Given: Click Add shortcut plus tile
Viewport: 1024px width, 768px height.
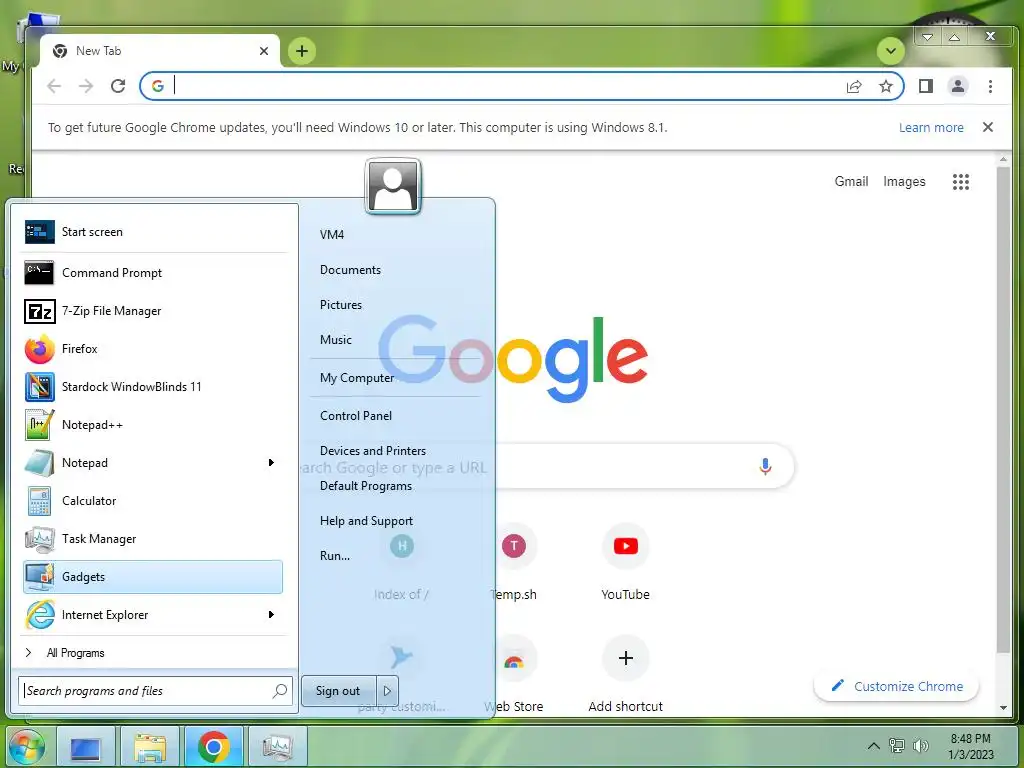Looking at the screenshot, I should (x=626, y=675).
